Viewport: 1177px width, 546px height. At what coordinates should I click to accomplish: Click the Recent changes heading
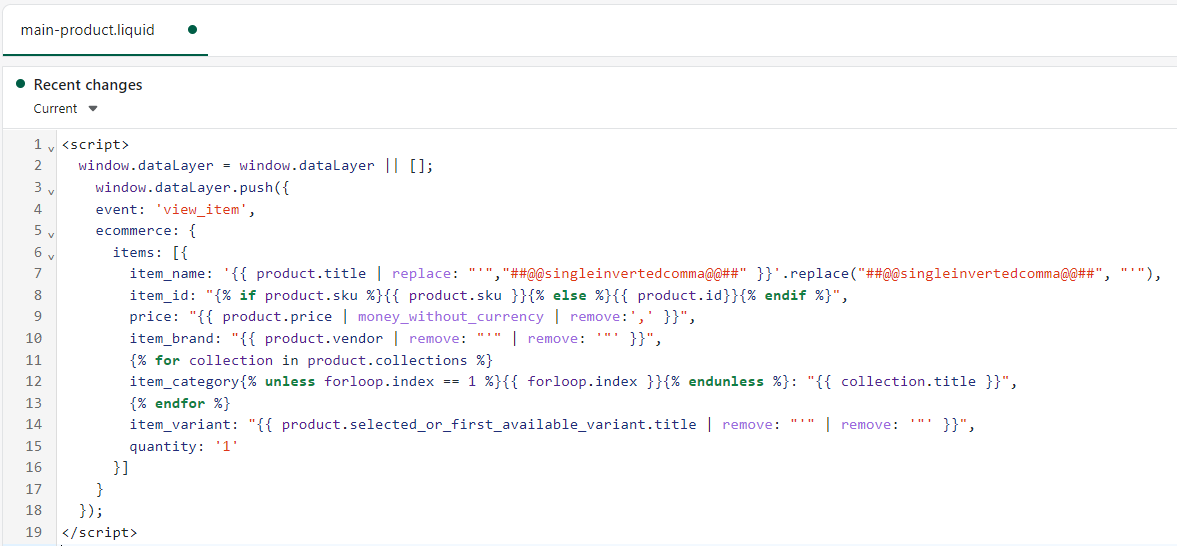click(88, 85)
